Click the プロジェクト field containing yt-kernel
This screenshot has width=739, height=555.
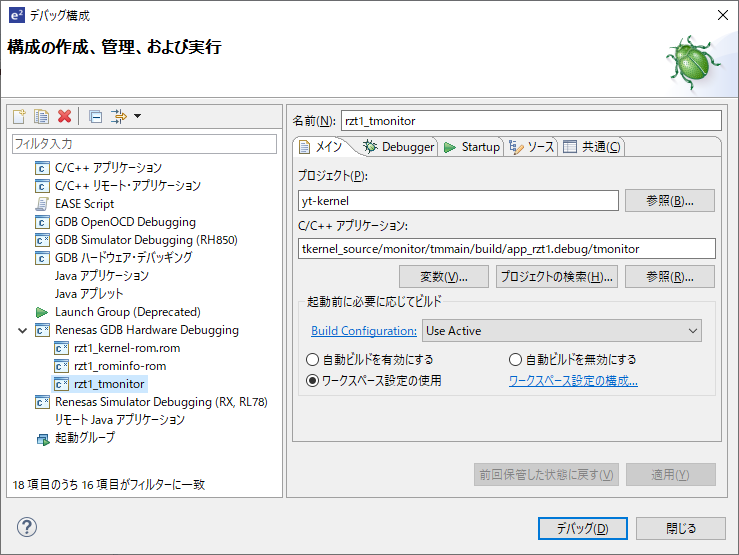(458, 201)
